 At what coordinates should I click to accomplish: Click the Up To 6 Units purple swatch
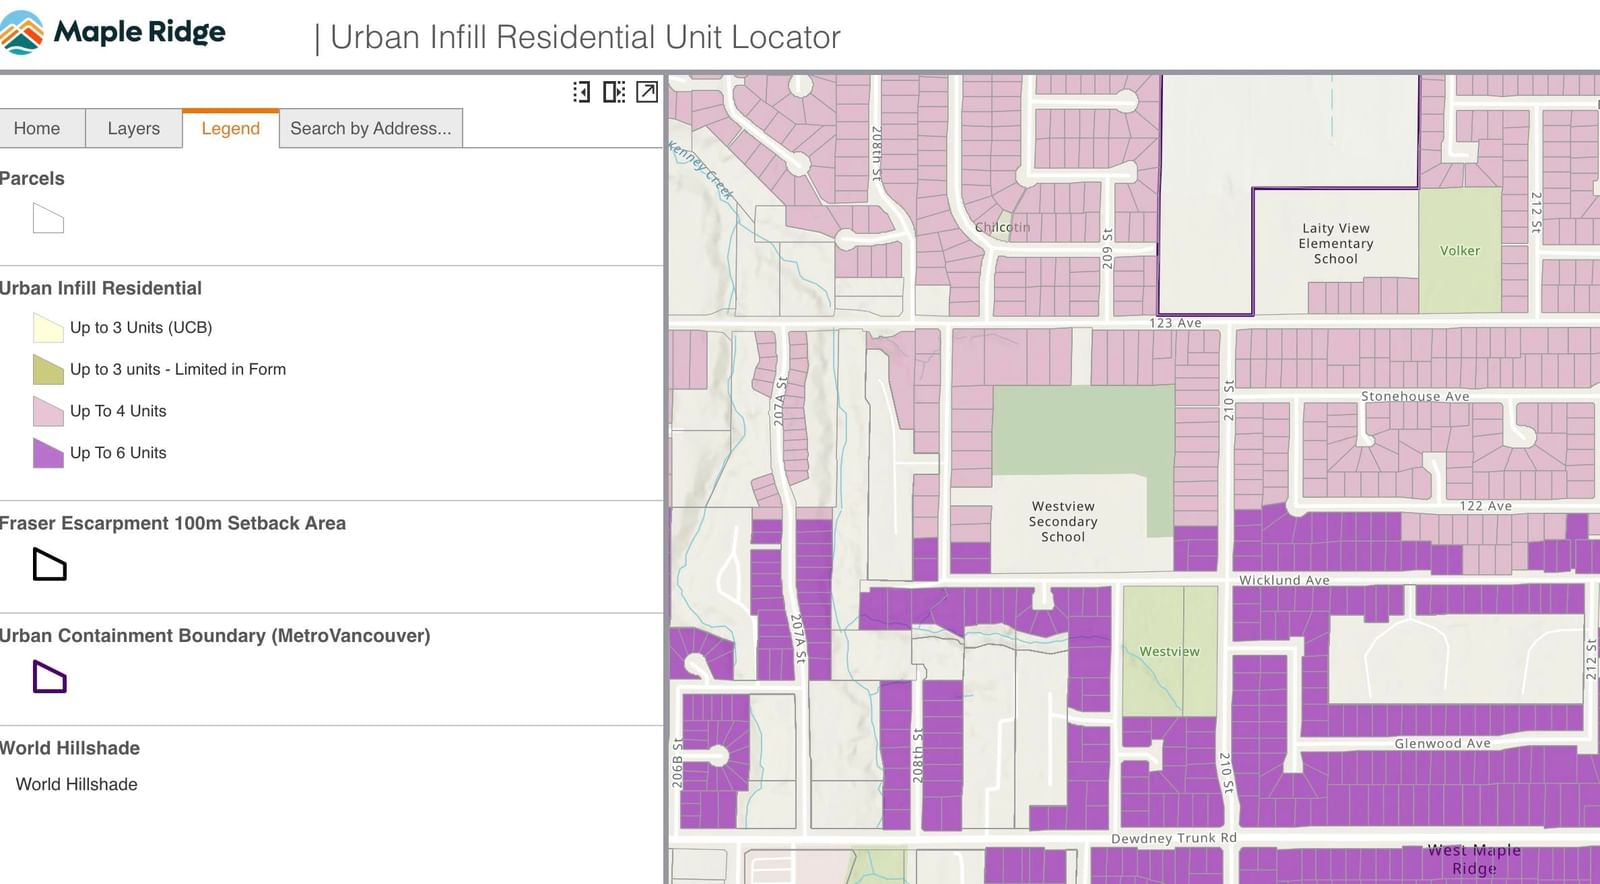[x=48, y=453]
